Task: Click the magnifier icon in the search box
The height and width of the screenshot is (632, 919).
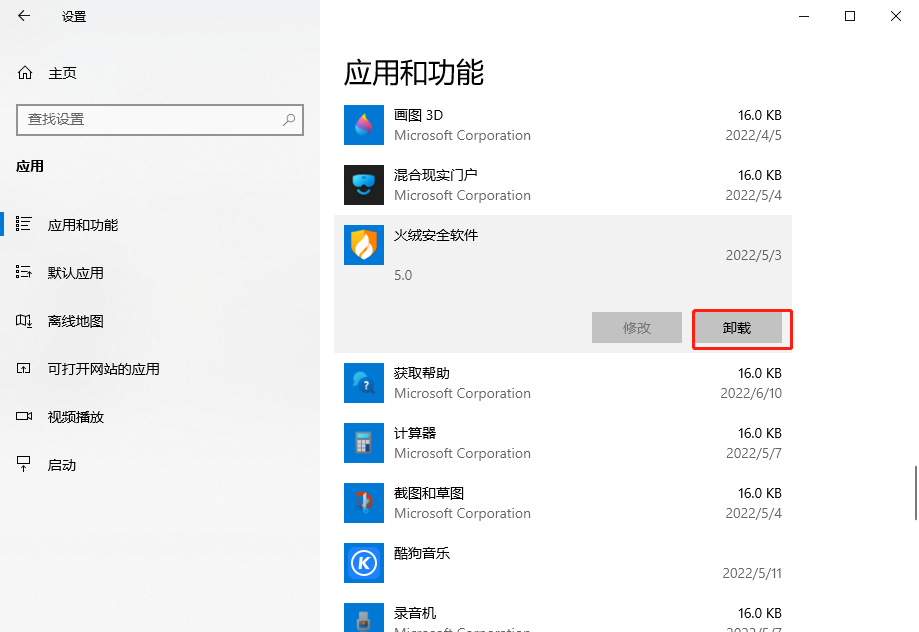Action: [289, 119]
